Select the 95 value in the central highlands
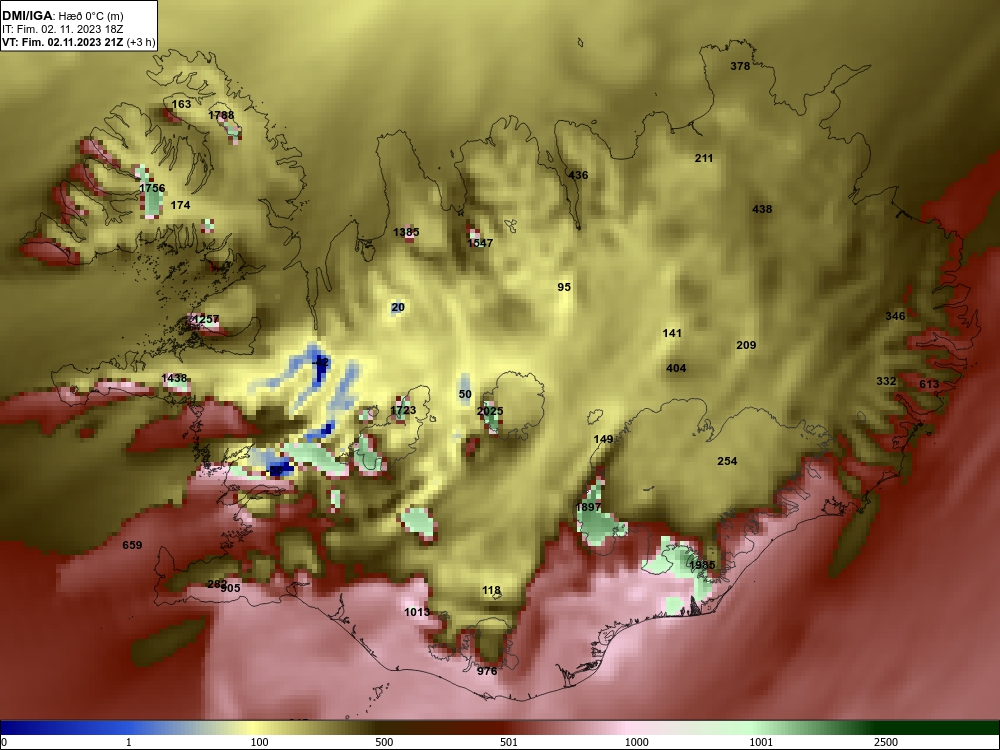Screen dimensions: 1000x750 (x=564, y=287)
